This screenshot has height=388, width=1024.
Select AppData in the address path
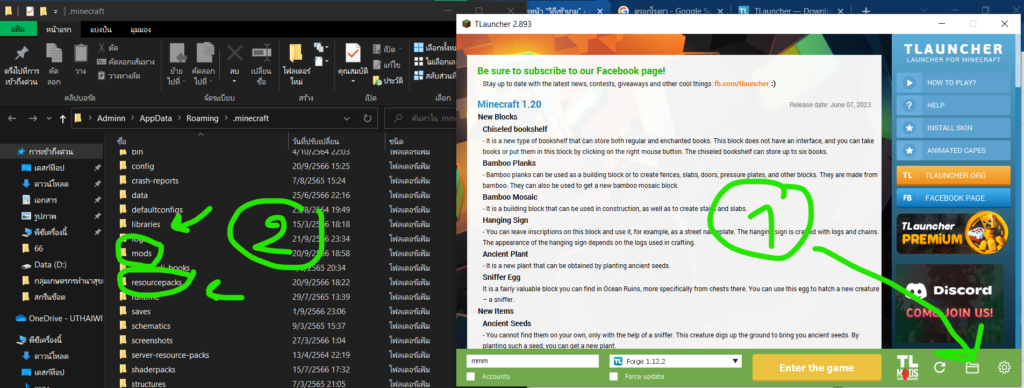155,118
